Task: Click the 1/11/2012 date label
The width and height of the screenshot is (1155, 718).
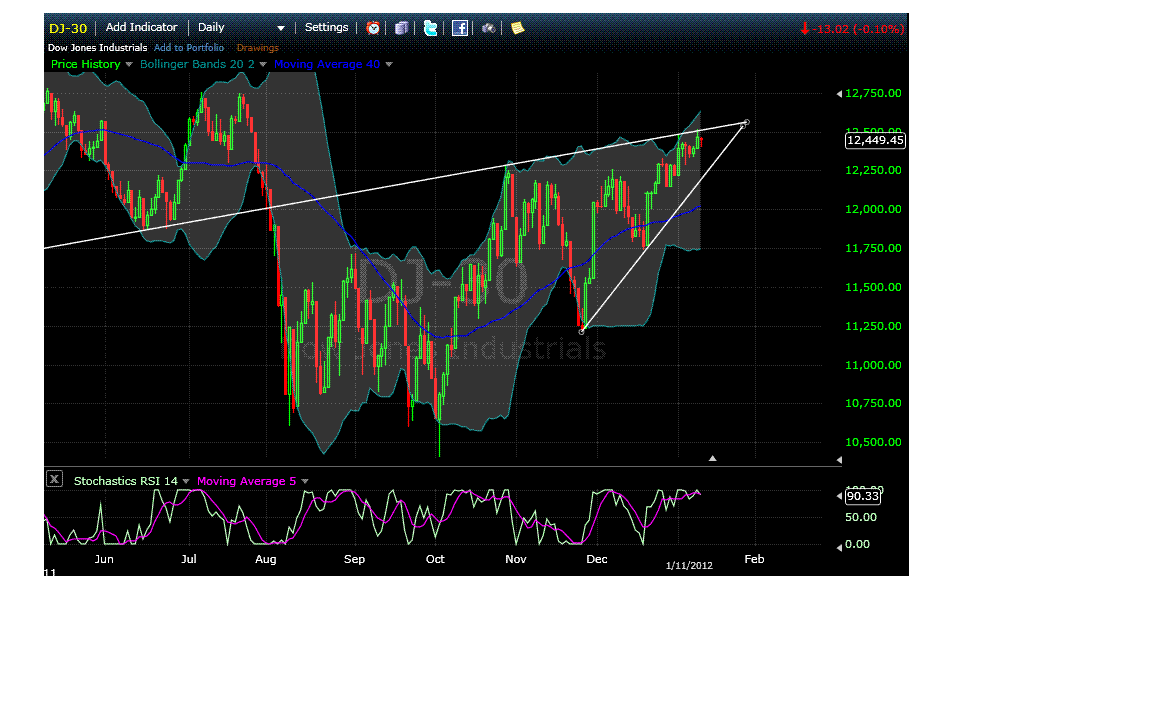Action: [689, 566]
